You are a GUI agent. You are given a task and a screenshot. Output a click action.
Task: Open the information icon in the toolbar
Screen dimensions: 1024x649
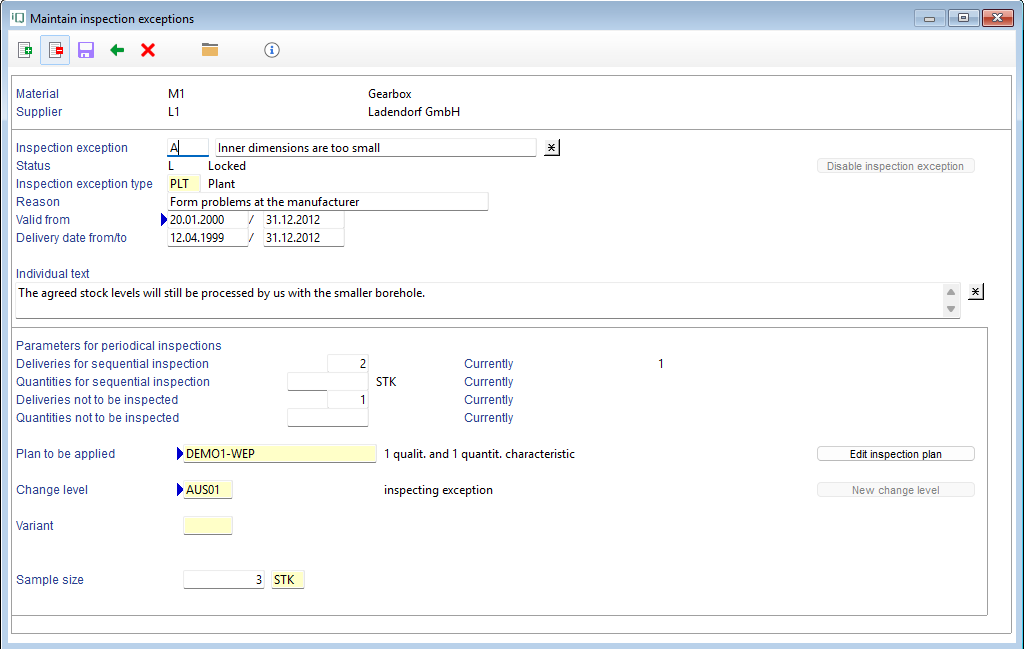coord(272,50)
